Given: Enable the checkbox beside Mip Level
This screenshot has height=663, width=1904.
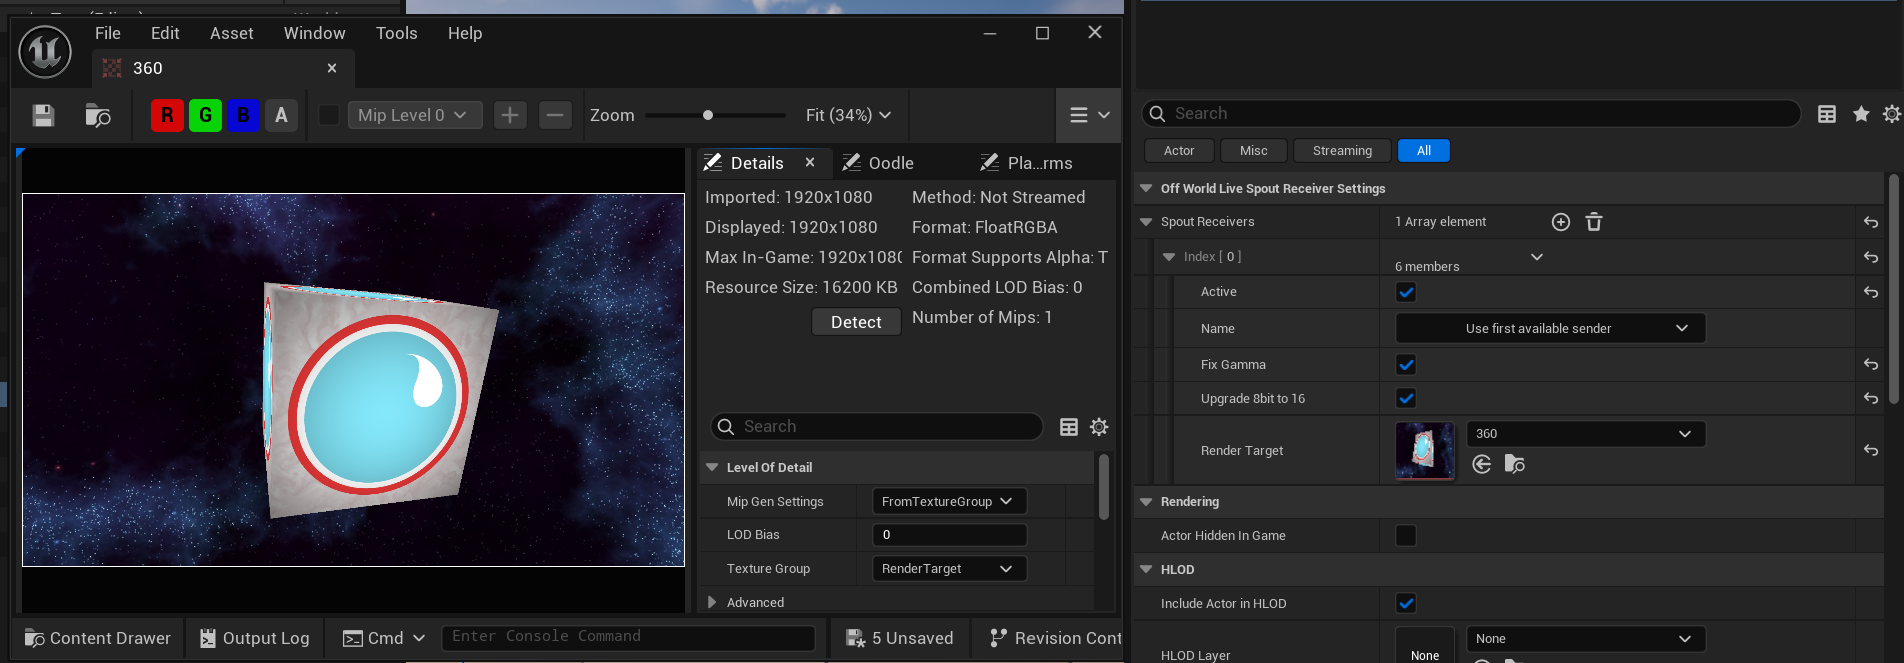Looking at the screenshot, I should point(328,115).
